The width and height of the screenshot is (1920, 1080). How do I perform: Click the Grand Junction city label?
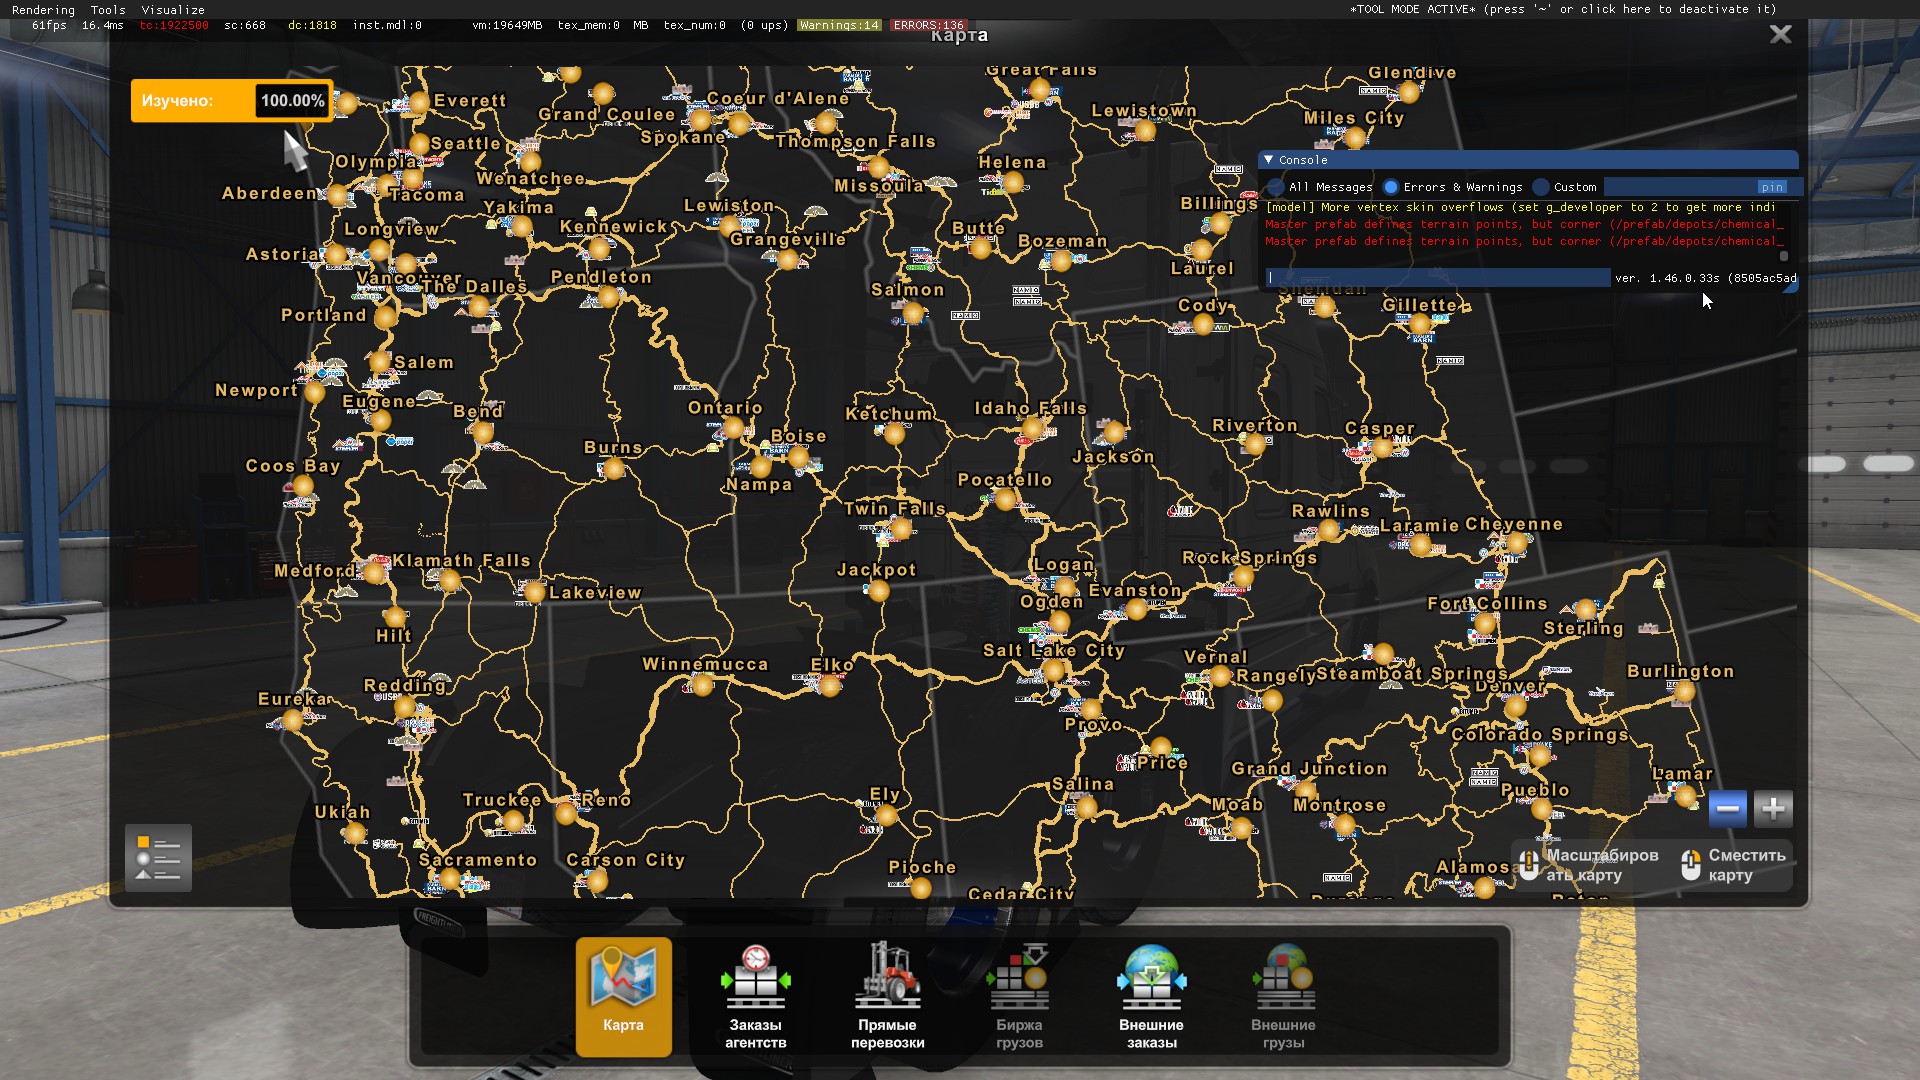point(1309,769)
